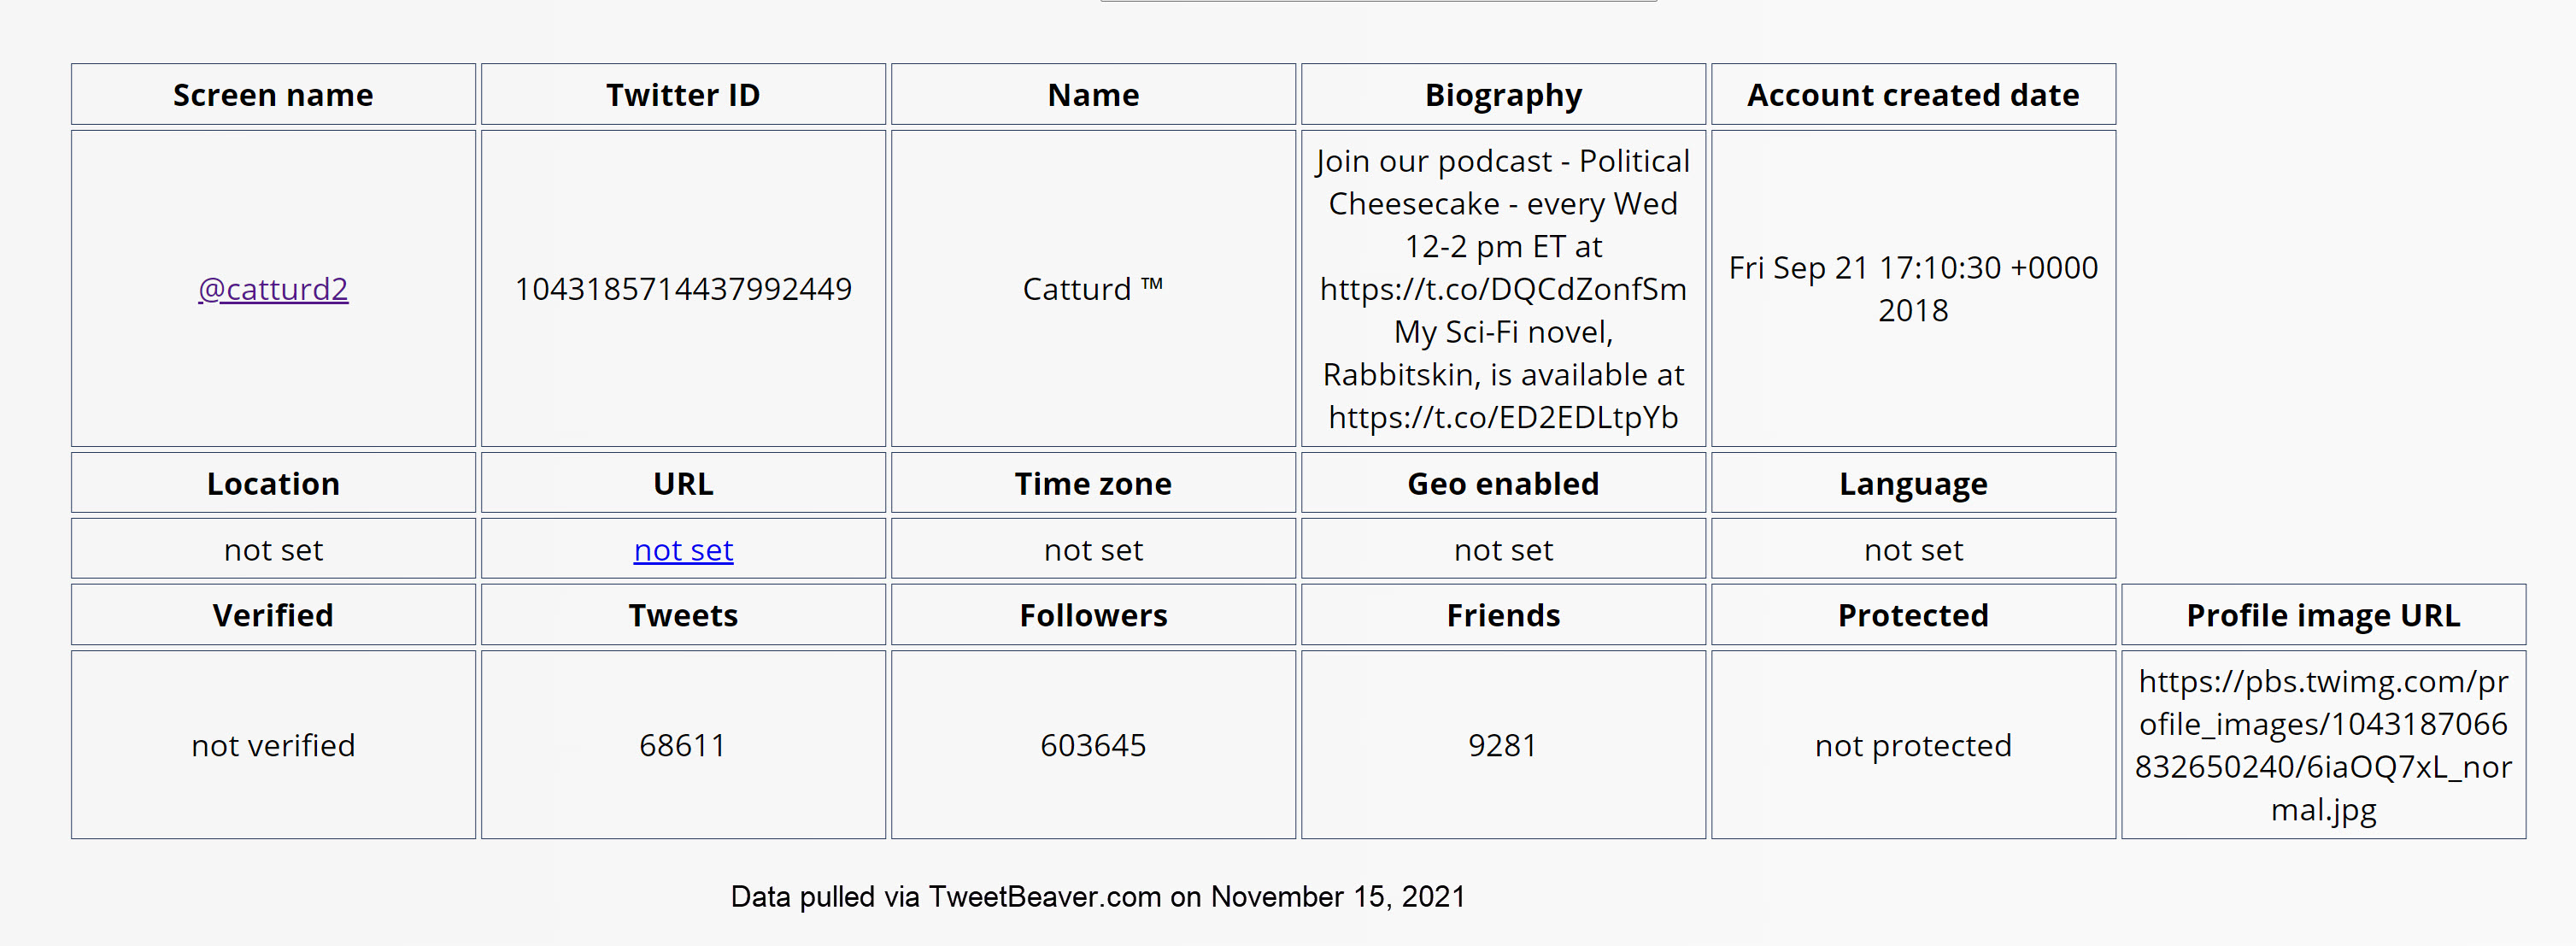Click the Time zone header cell
The height and width of the screenshot is (946, 2576).
pyautogui.click(x=1092, y=484)
